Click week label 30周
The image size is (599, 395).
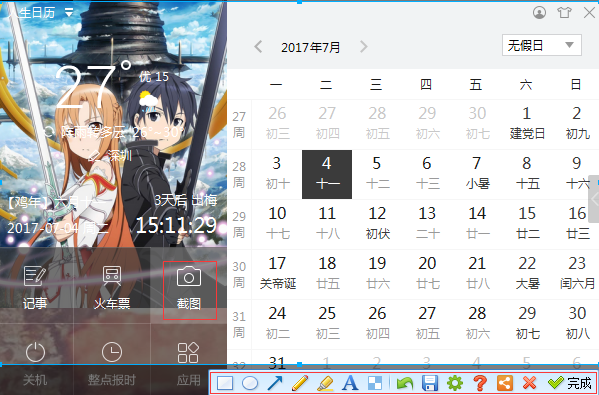click(x=239, y=274)
